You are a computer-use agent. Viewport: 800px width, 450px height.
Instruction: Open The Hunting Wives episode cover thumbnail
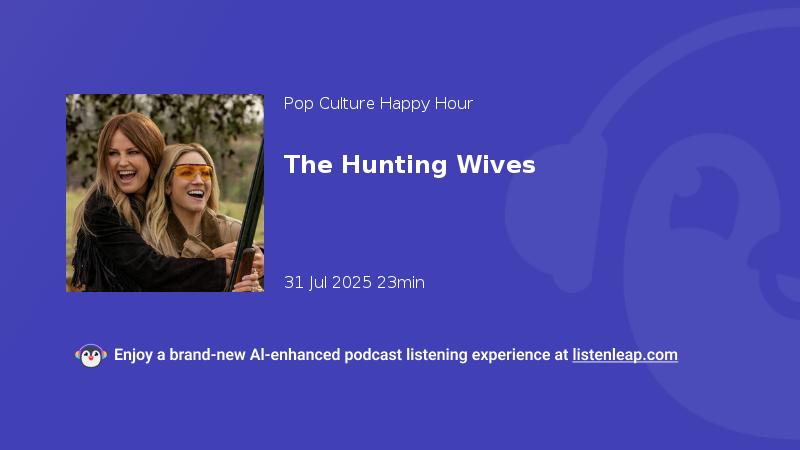pos(165,193)
